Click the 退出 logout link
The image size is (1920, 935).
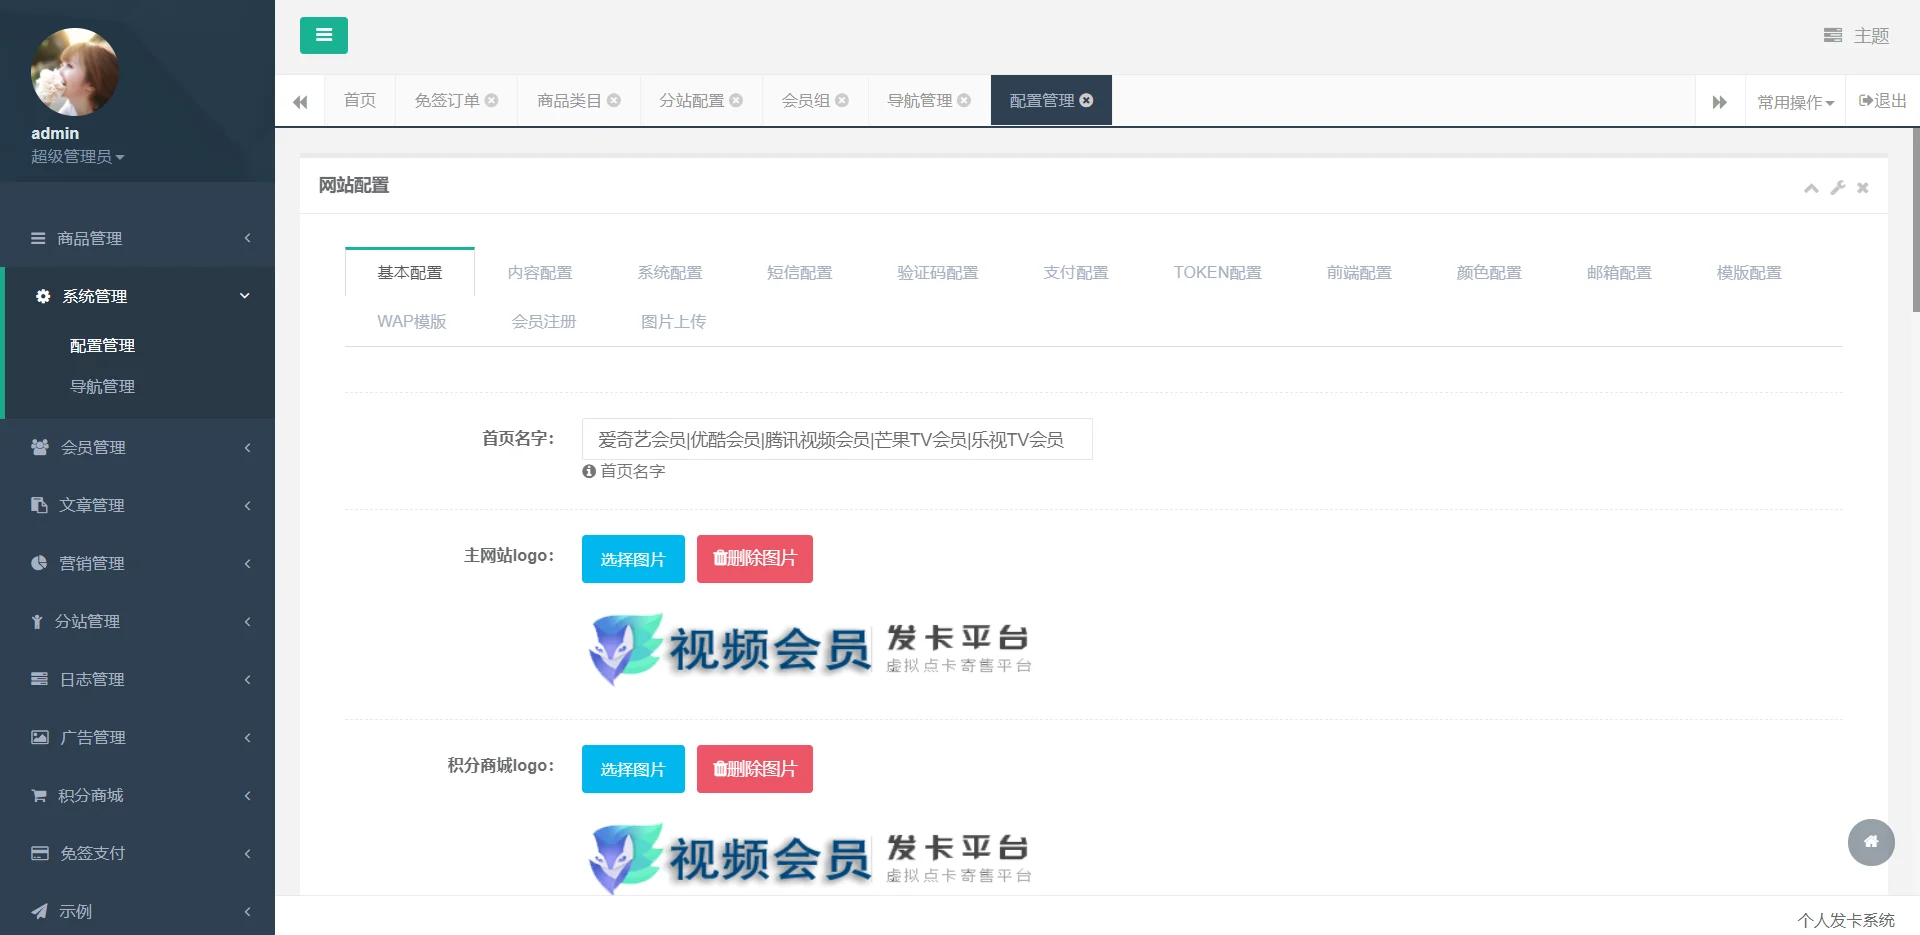pos(1881,100)
